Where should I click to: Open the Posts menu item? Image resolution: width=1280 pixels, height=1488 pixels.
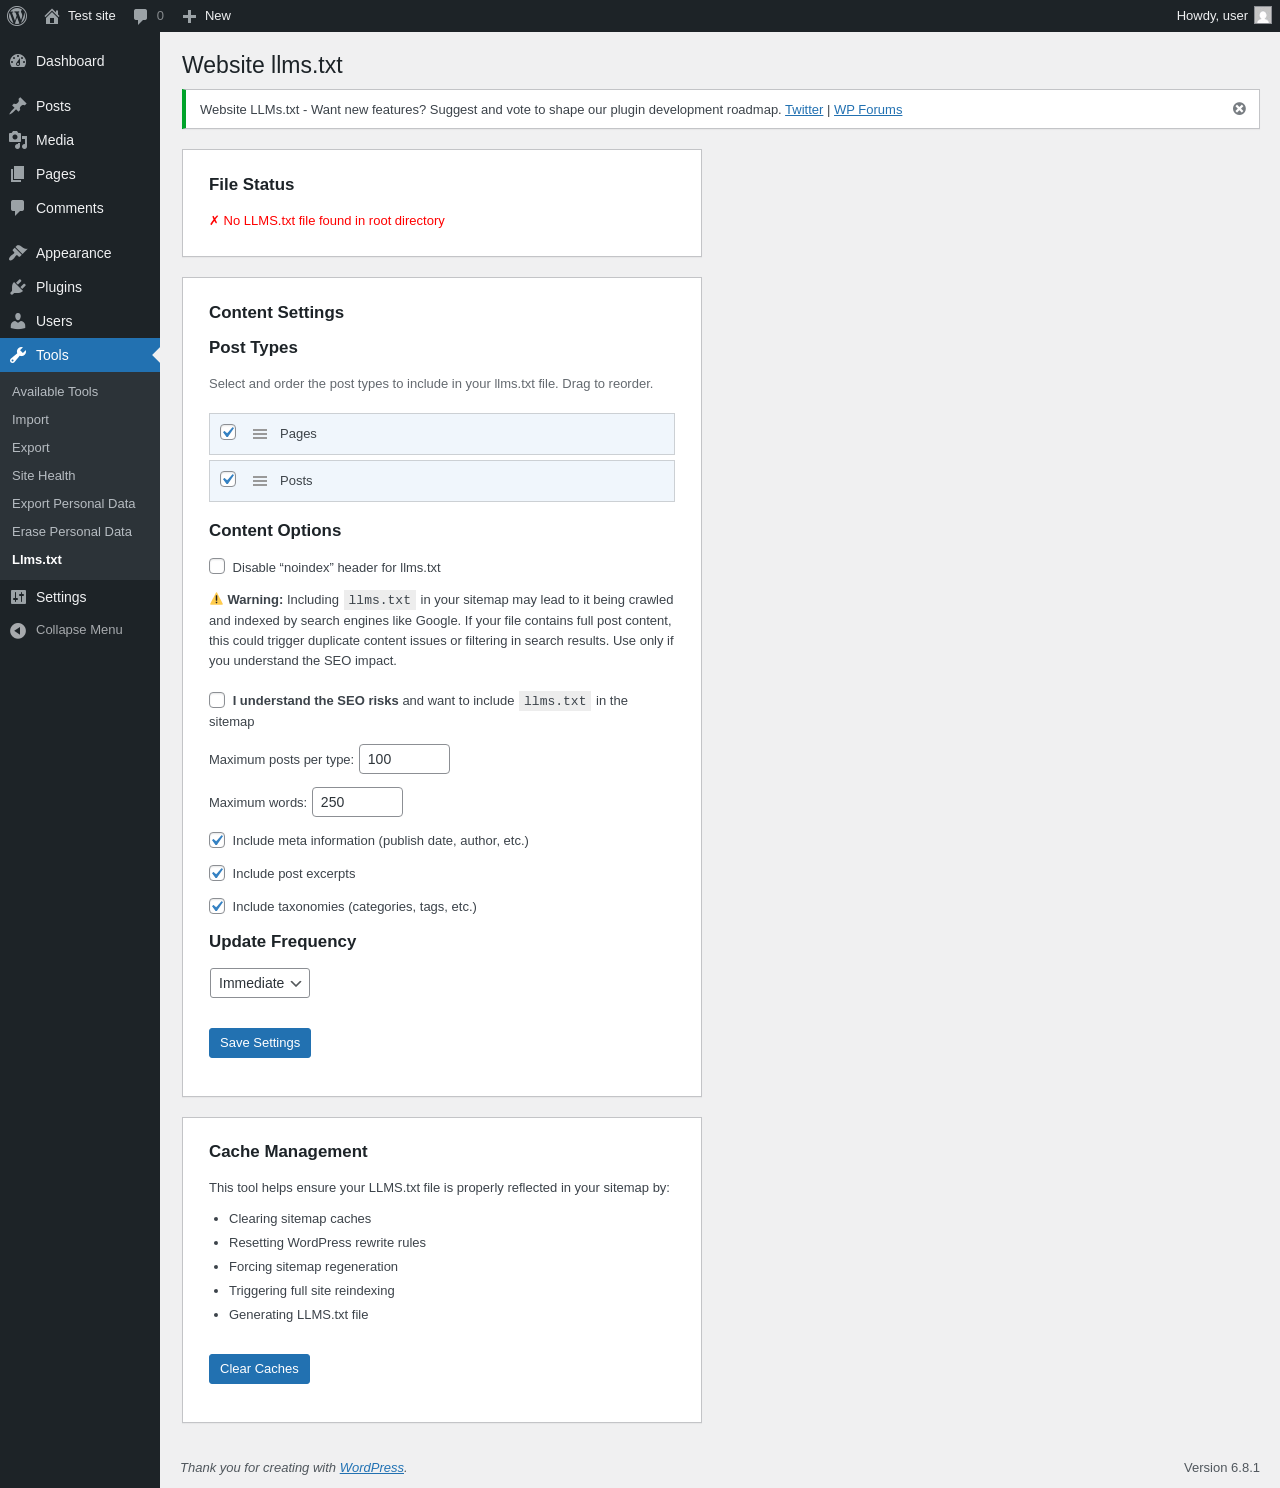click(x=80, y=106)
